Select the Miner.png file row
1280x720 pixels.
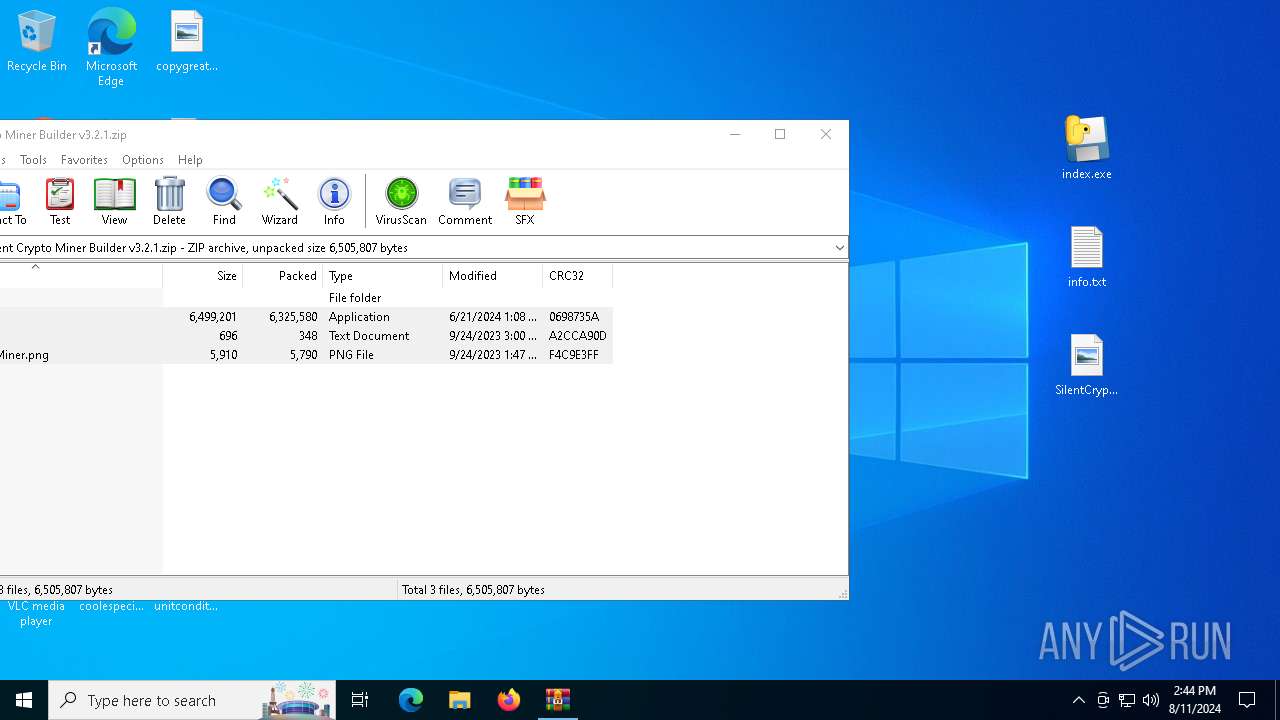pos(306,355)
